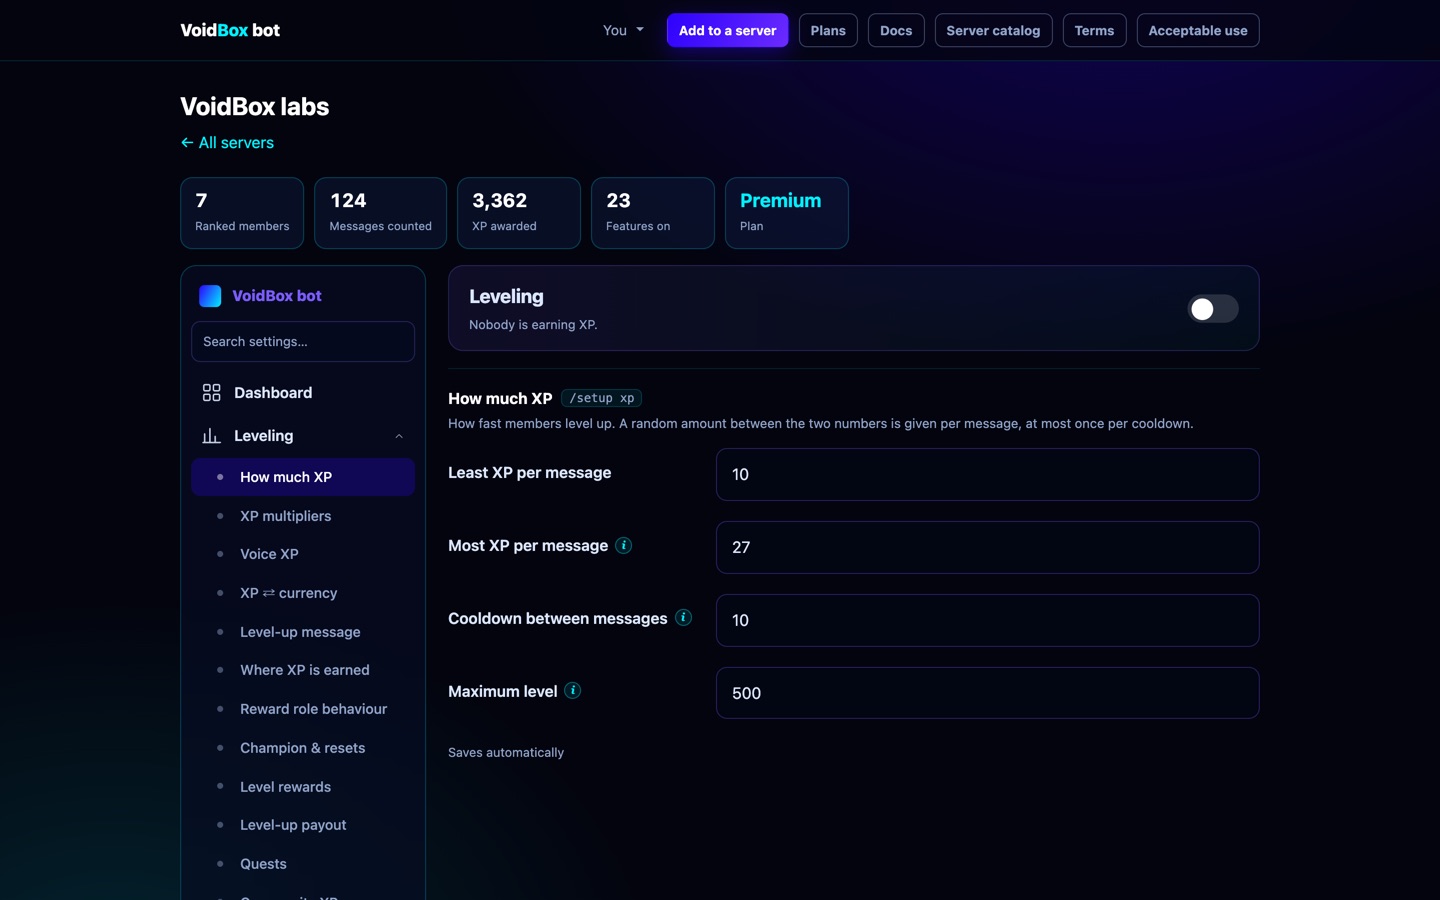
Task: Open the Docs page
Action: (896, 30)
